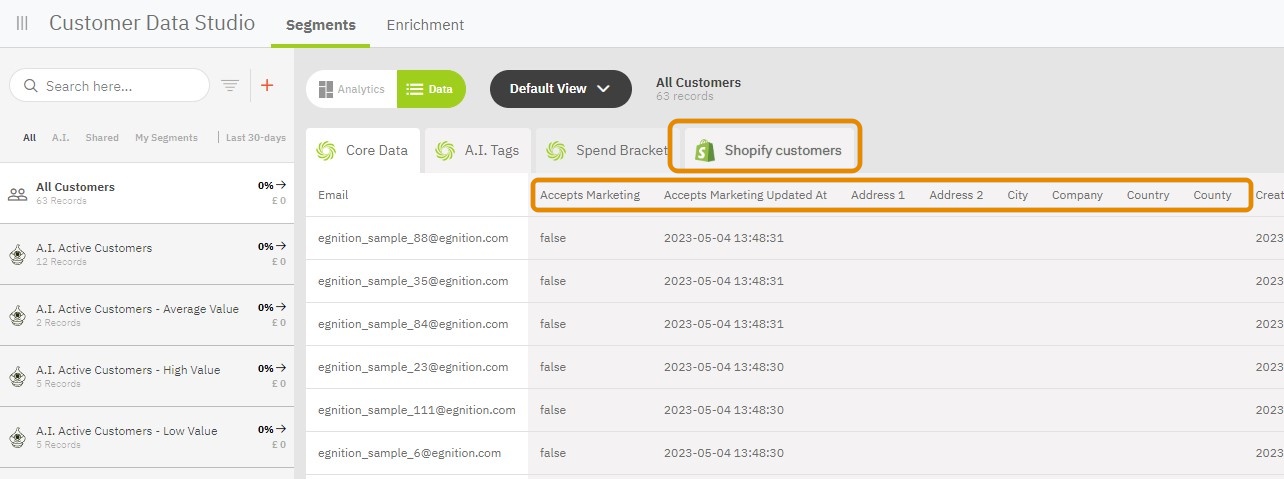The height and width of the screenshot is (479, 1284).
Task: Click the Address 1 column header
Action: (x=878, y=195)
